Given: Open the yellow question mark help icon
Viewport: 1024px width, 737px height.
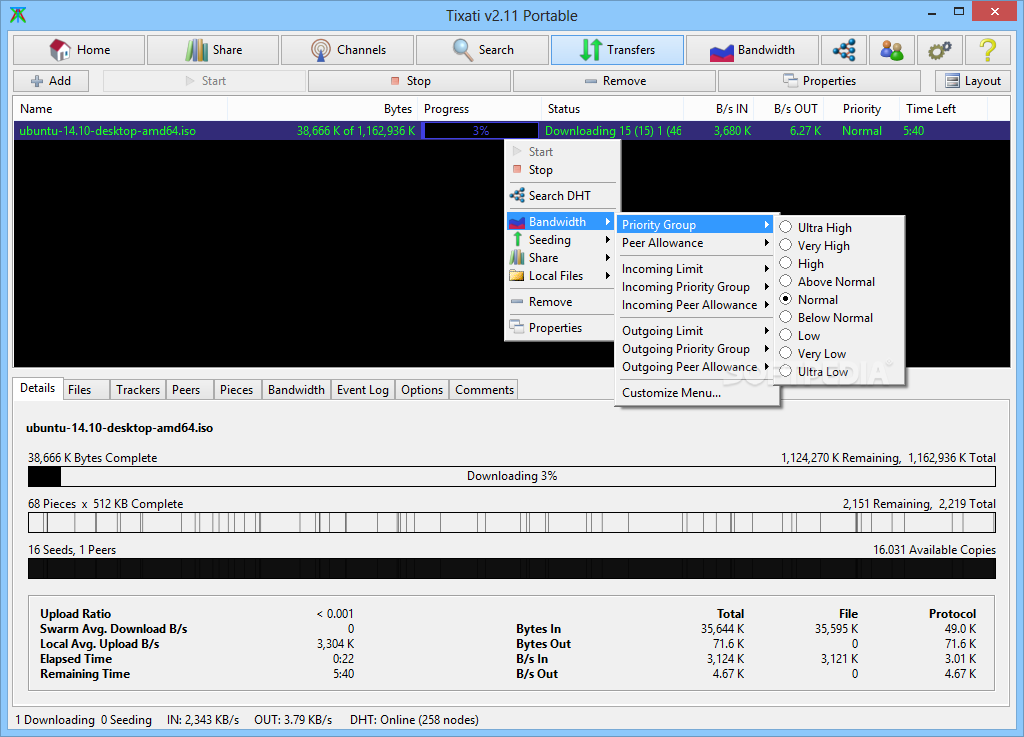Looking at the screenshot, I should [987, 50].
